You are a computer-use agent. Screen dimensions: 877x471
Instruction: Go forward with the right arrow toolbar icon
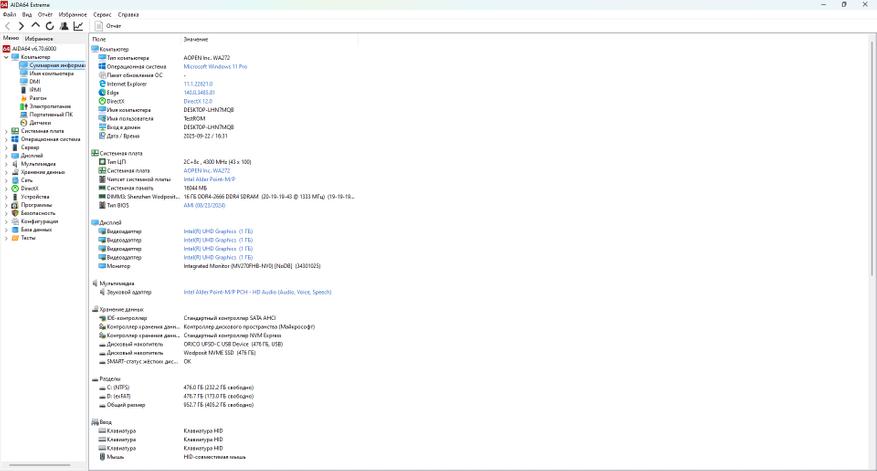(x=21, y=26)
